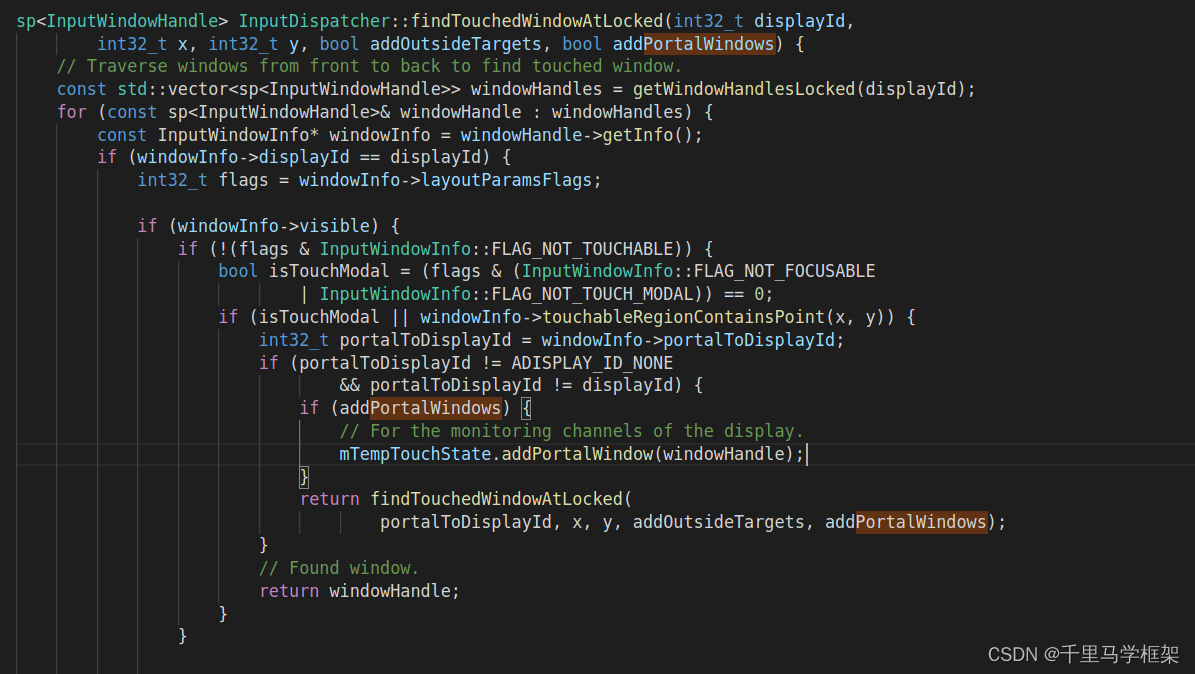Click the touchableRegionContainsPoint method call
The height and width of the screenshot is (674, 1195).
pos(684,317)
